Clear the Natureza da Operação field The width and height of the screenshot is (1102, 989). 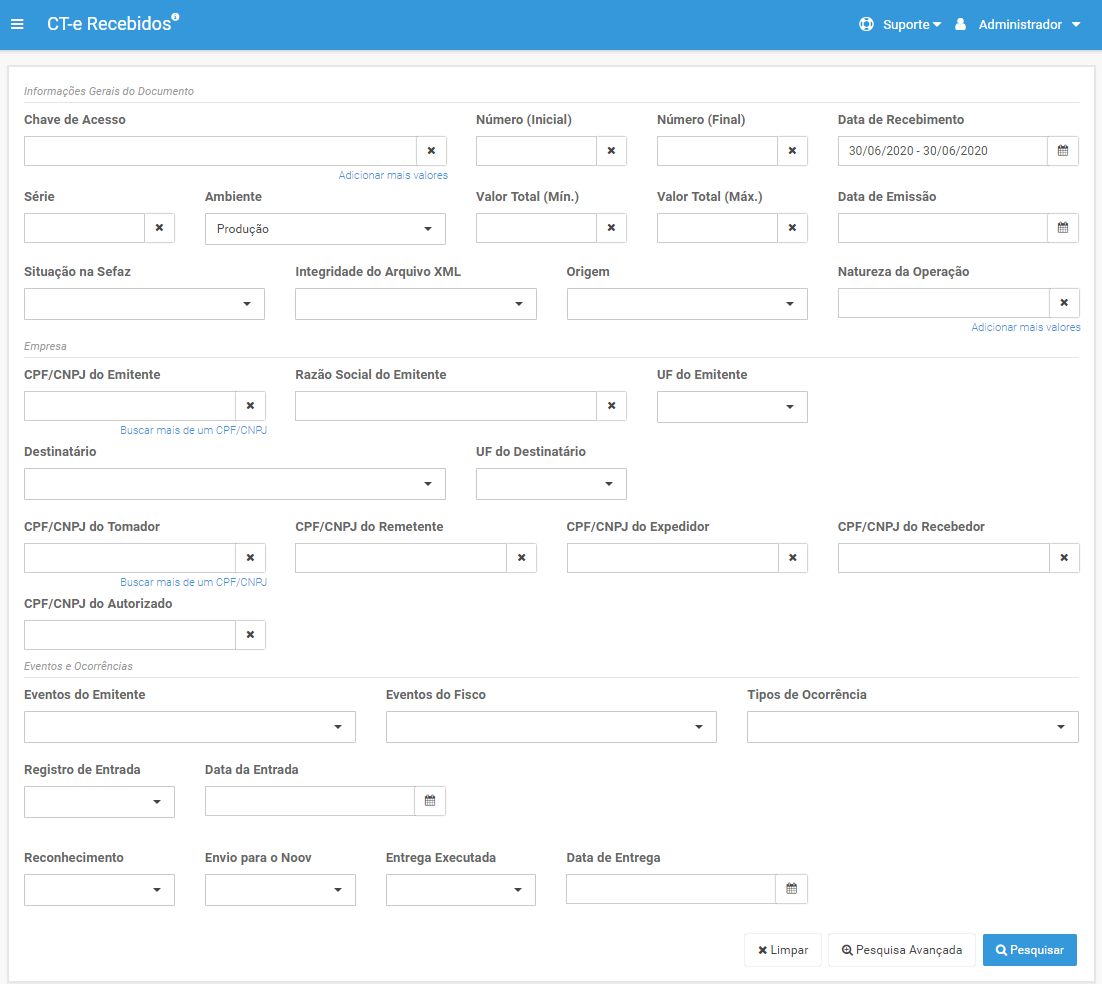click(1064, 303)
